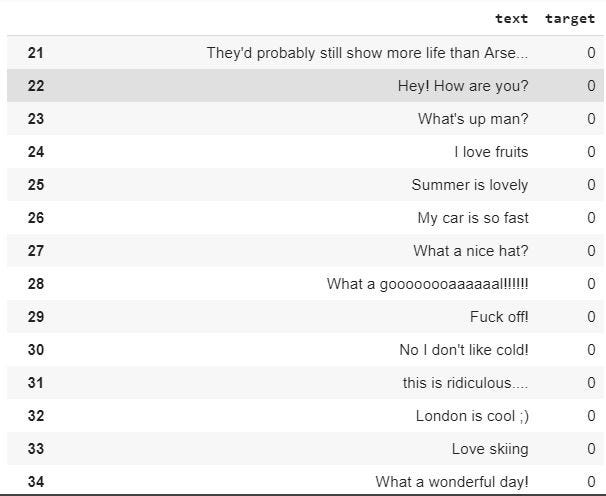Click the "What's up man?" text cell

(473, 119)
